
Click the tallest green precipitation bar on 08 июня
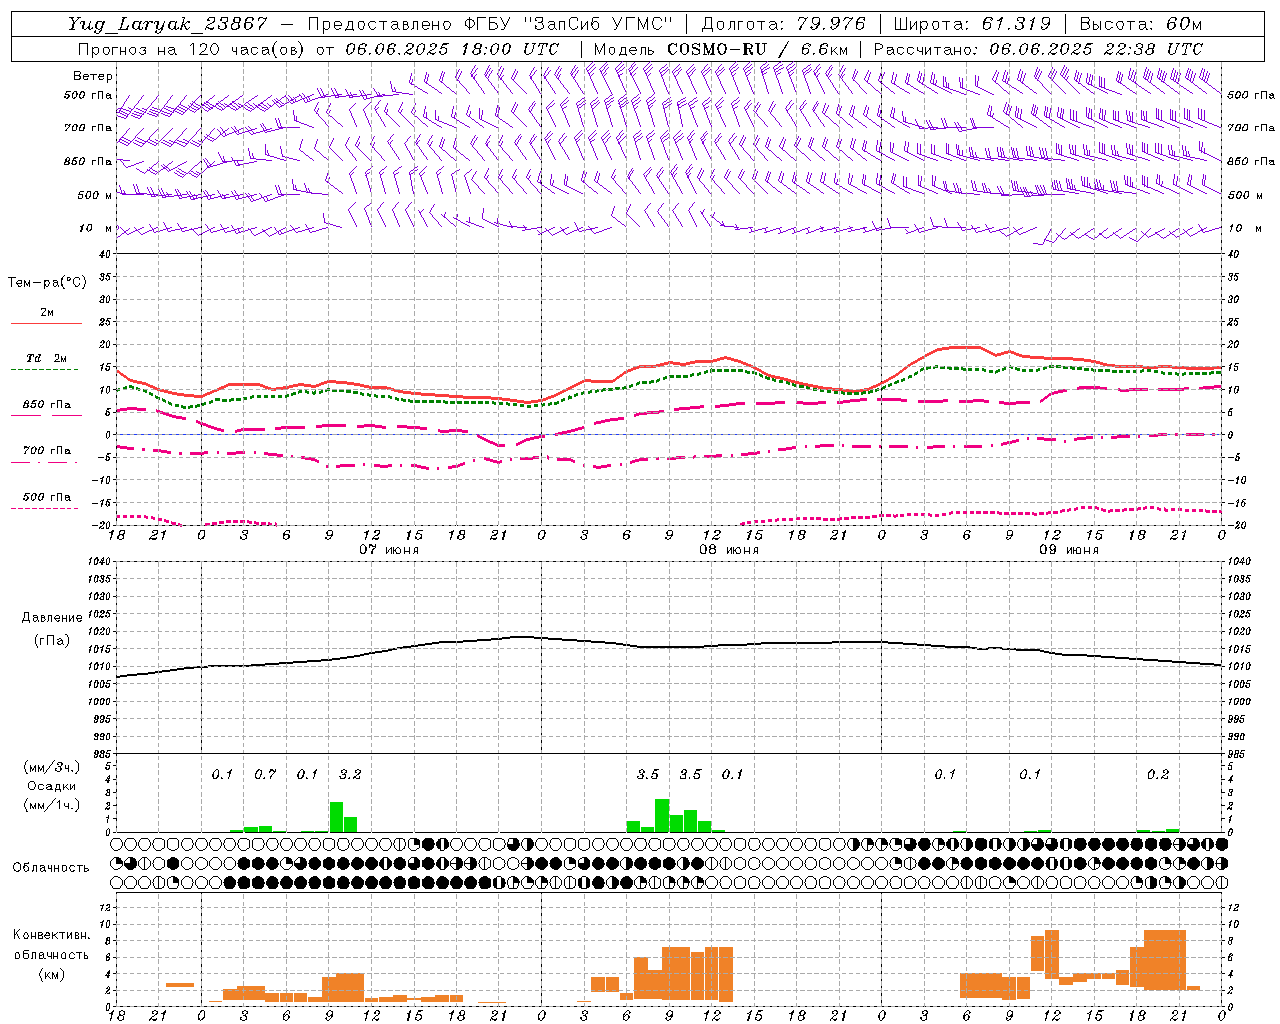click(x=662, y=816)
